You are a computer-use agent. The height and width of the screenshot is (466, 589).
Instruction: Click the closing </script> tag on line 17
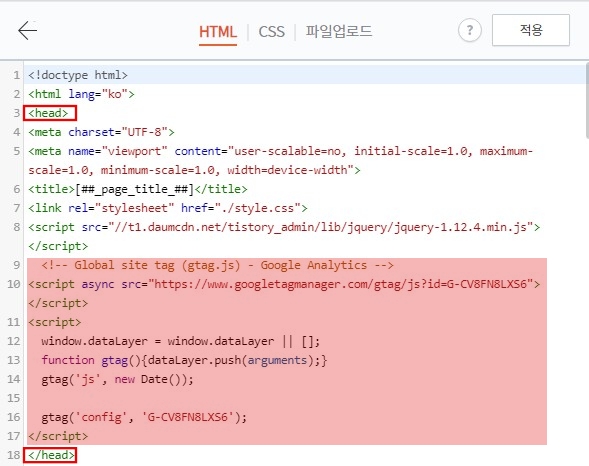coord(58,436)
